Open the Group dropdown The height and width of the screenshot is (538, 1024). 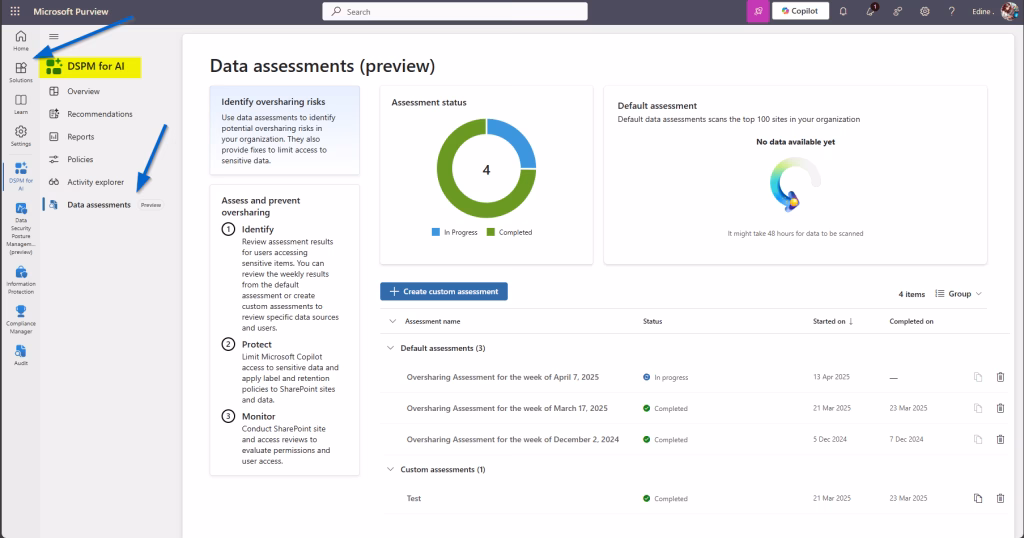click(959, 294)
